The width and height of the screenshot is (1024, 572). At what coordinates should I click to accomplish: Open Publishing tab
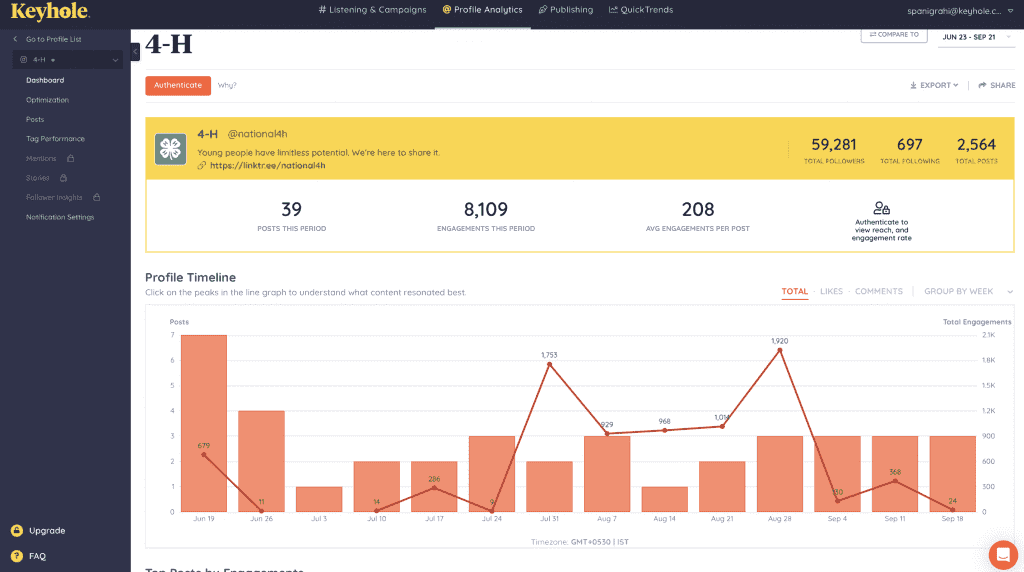click(x=566, y=10)
